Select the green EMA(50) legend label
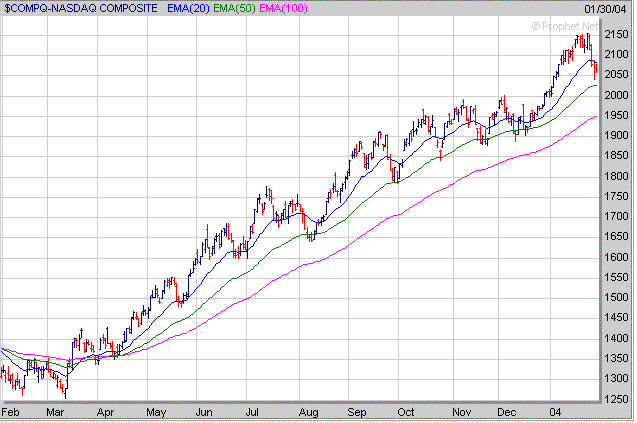Screen dimensions: 637x423 click(234, 8)
